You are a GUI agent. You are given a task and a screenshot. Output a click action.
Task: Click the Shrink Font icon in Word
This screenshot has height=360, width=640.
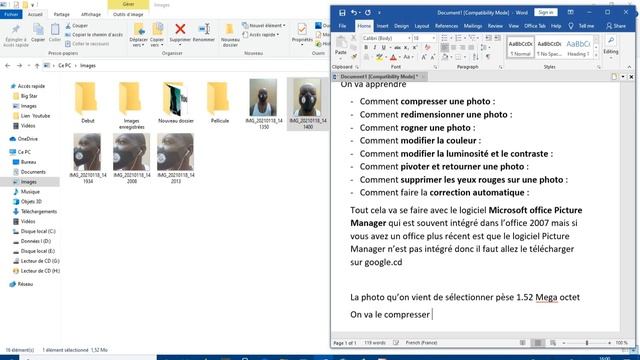point(432,57)
